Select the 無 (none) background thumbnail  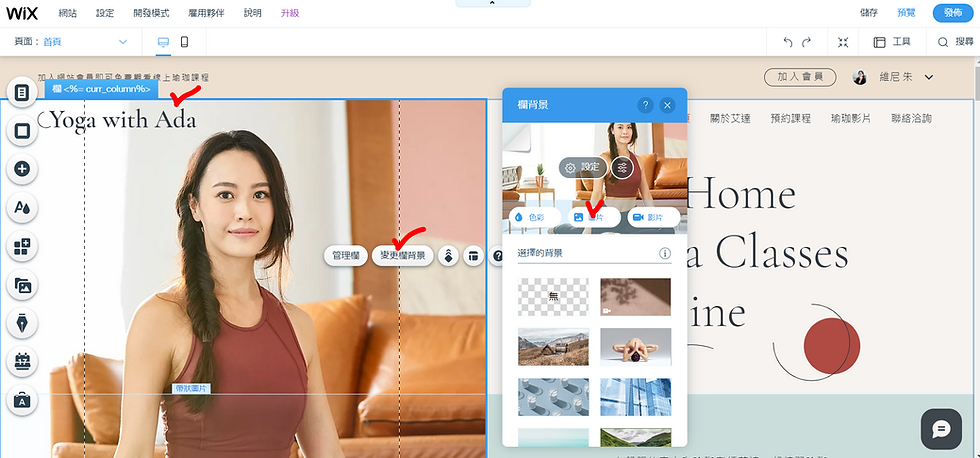point(553,297)
